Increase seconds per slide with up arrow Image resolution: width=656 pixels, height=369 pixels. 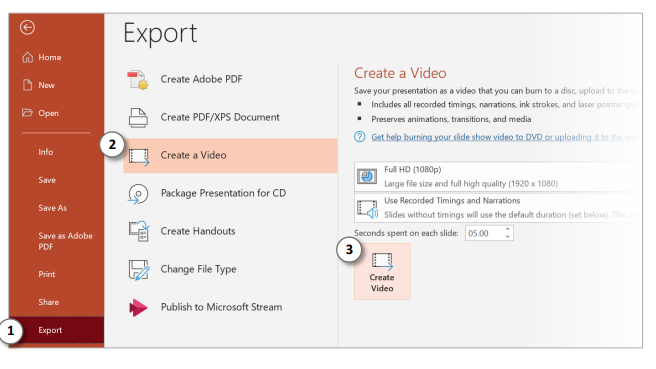point(507,229)
